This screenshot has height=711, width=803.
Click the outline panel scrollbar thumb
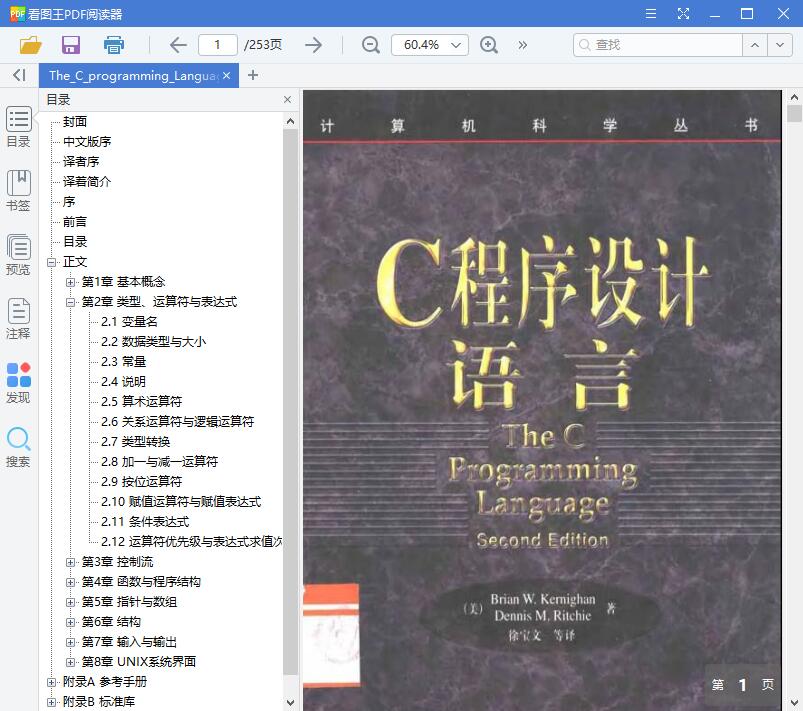(290, 402)
